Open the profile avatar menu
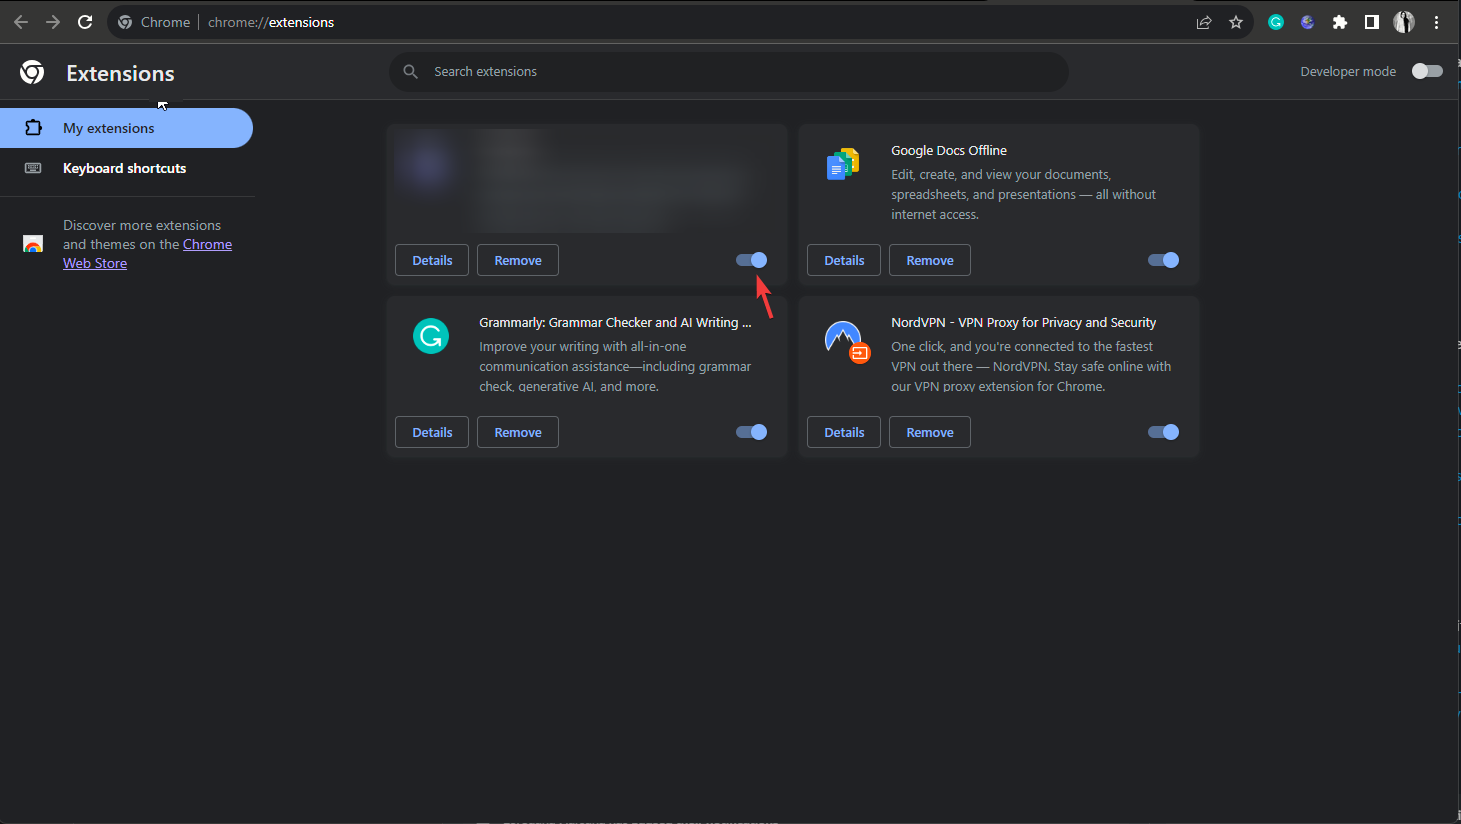 [1404, 21]
